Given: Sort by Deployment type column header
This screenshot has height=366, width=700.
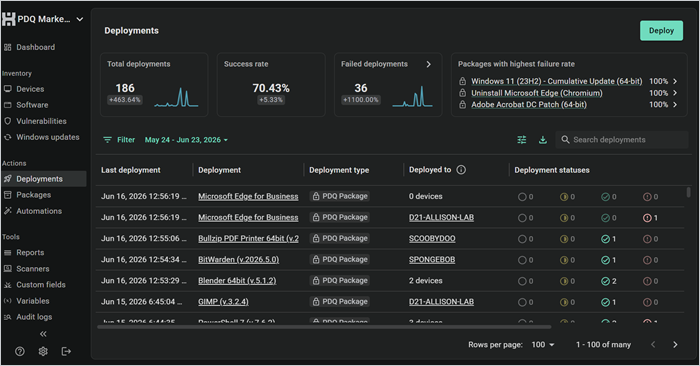Looking at the screenshot, I should click(339, 170).
